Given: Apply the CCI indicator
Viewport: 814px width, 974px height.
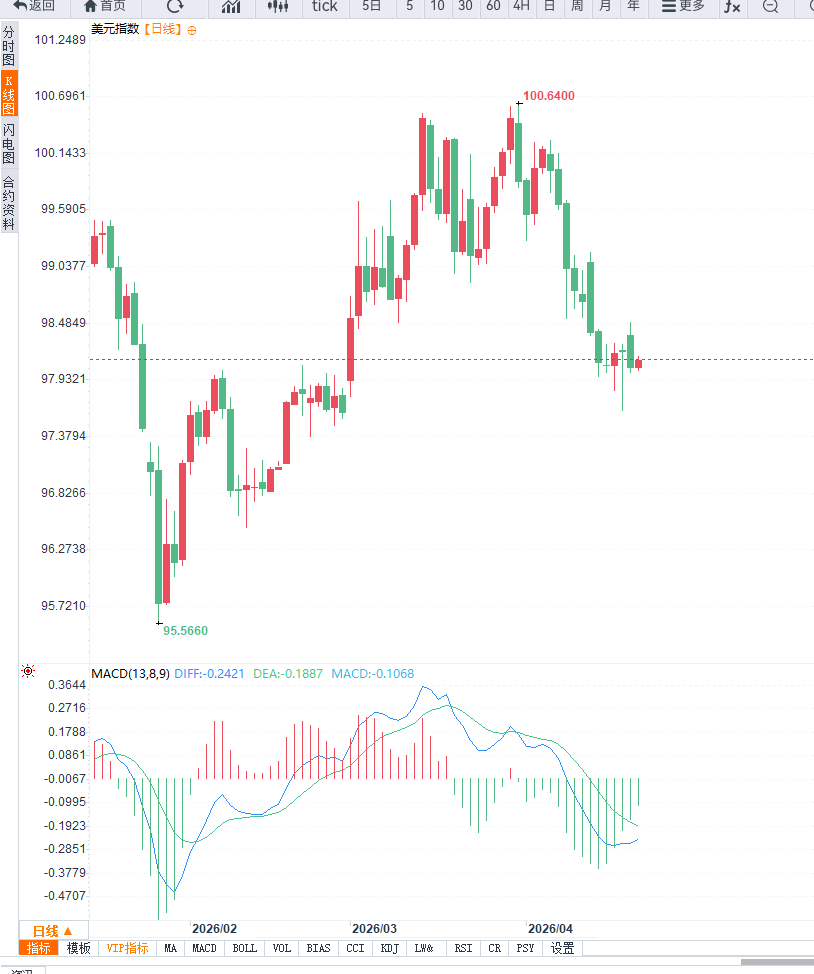Looking at the screenshot, I should coord(355,948).
